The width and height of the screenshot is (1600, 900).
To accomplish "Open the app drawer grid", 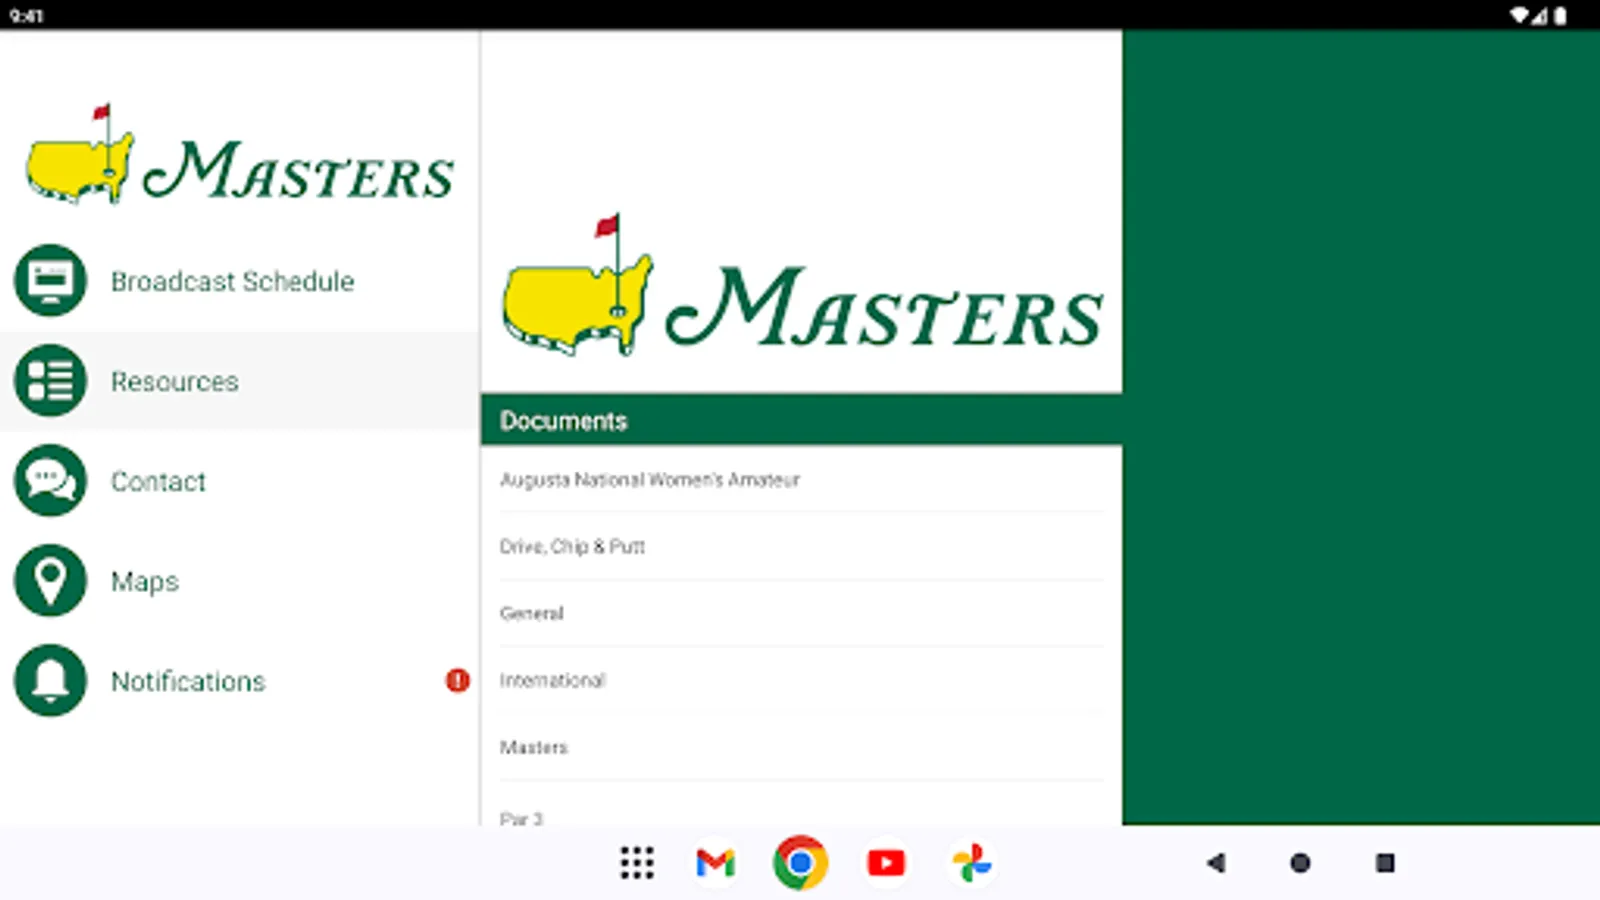I will click(x=636, y=862).
